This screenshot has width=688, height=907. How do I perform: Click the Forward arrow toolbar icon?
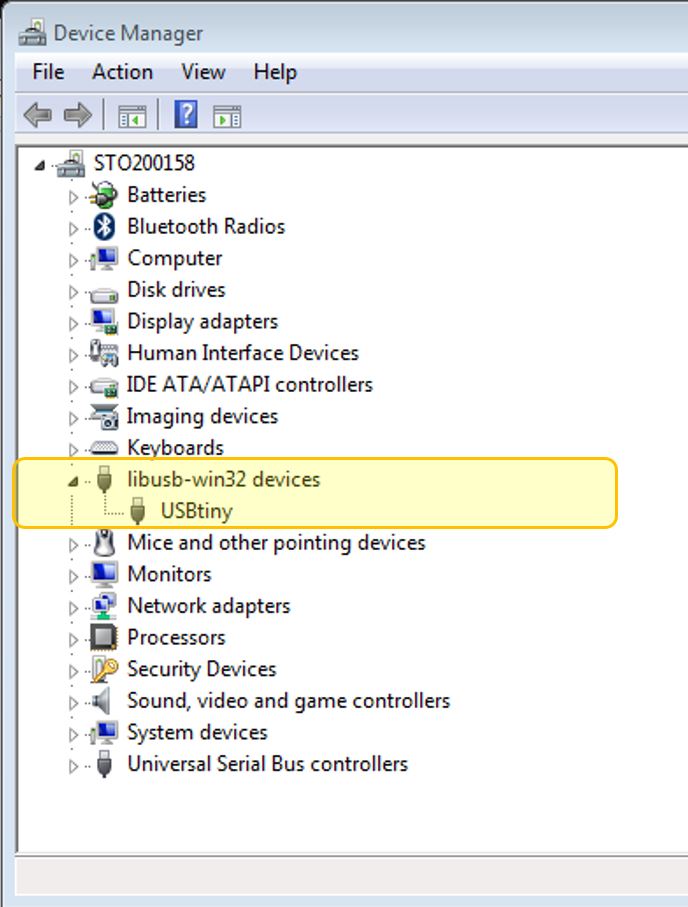78,115
